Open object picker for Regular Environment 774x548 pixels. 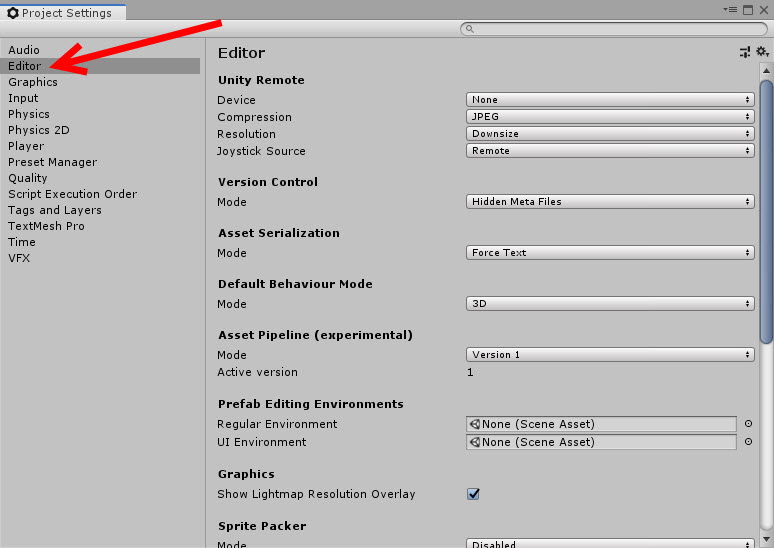(748, 424)
